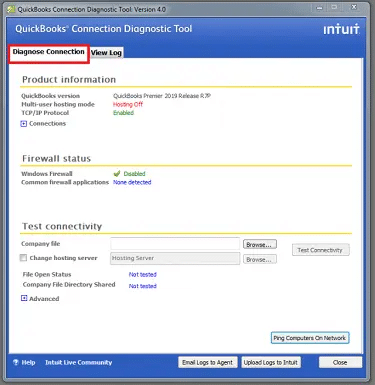Click the Hosting Off status text

(128, 104)
